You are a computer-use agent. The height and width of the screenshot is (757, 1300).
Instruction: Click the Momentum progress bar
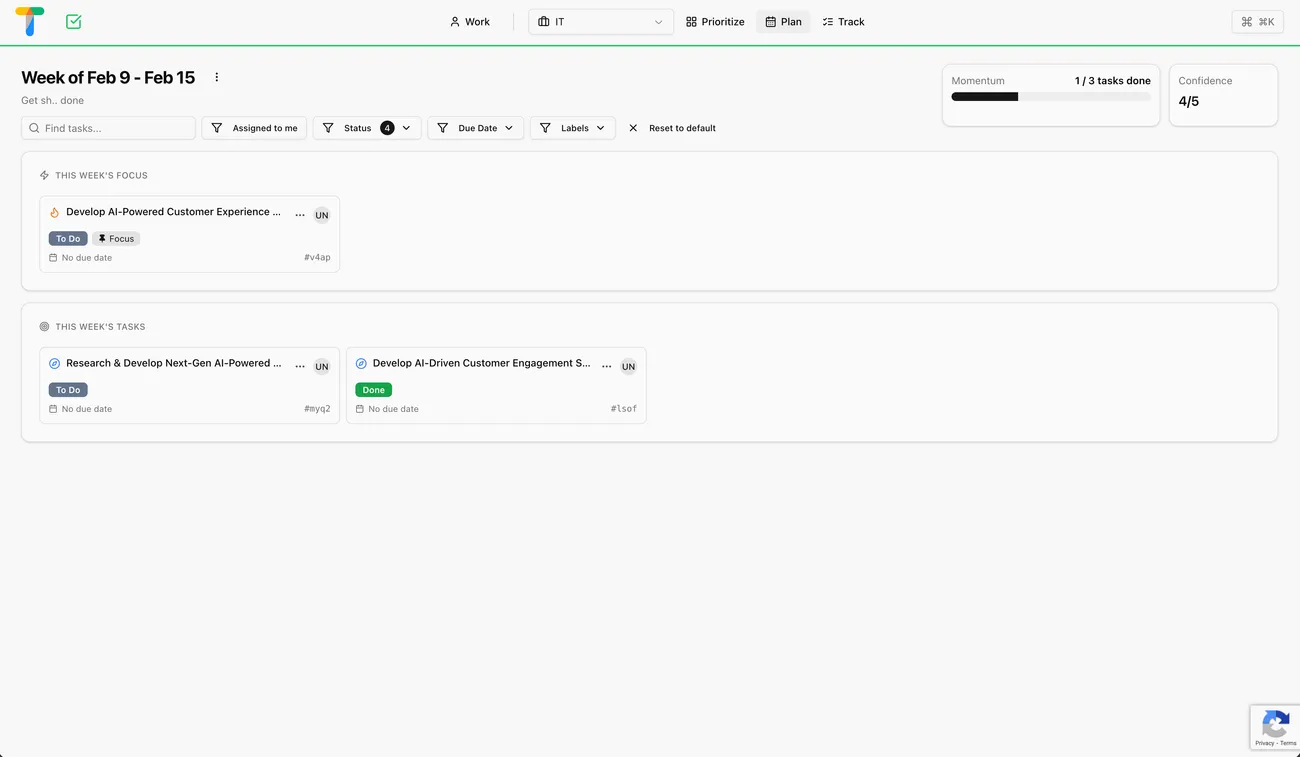point(1050,97)
